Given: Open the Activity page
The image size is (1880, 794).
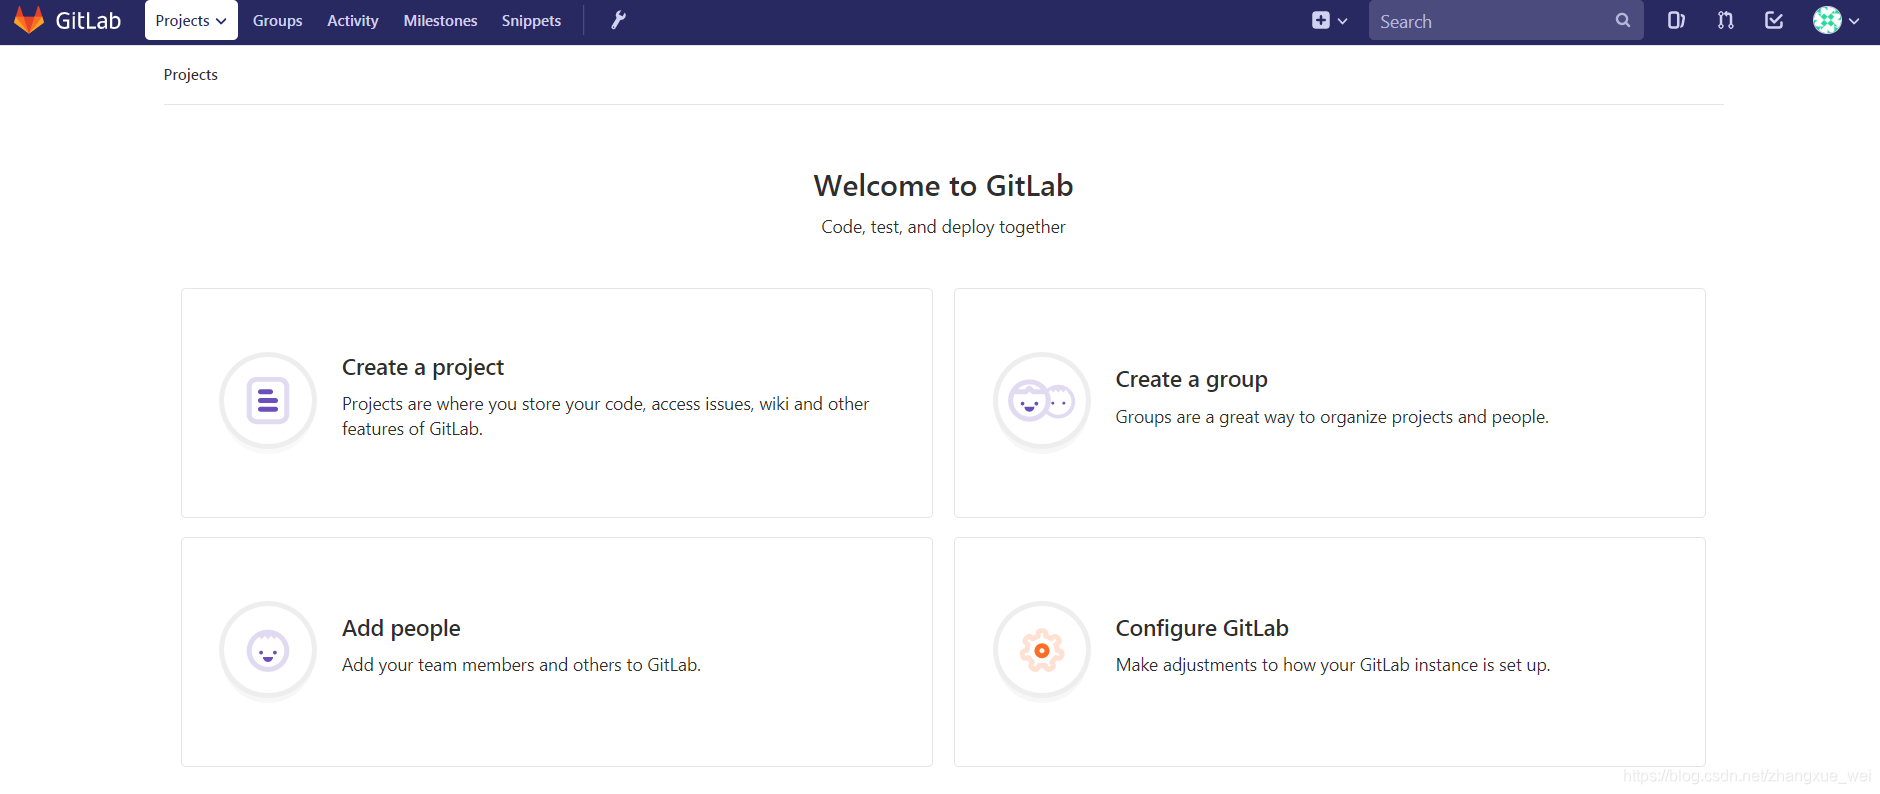Looking at the screenshot, I should (353, 21).
